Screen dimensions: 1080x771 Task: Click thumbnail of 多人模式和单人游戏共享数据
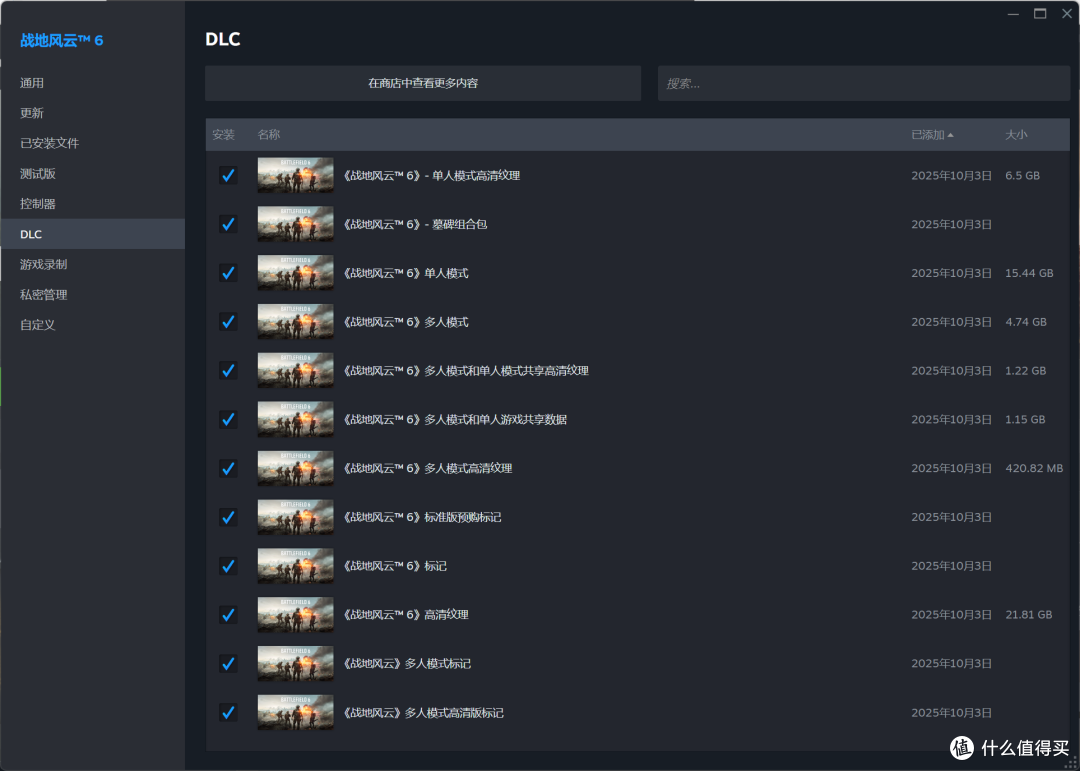pyautogui.click(x=295, y=419)
